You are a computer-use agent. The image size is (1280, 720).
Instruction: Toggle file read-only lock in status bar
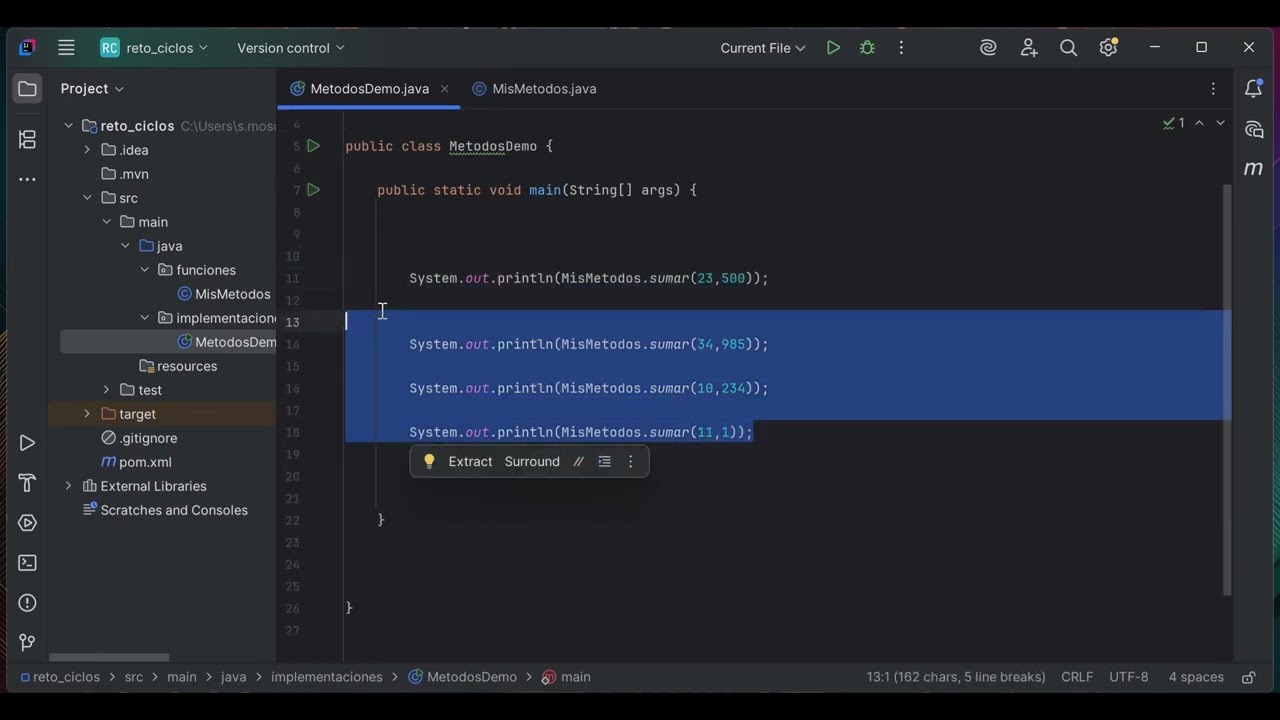click(1248, 677)
